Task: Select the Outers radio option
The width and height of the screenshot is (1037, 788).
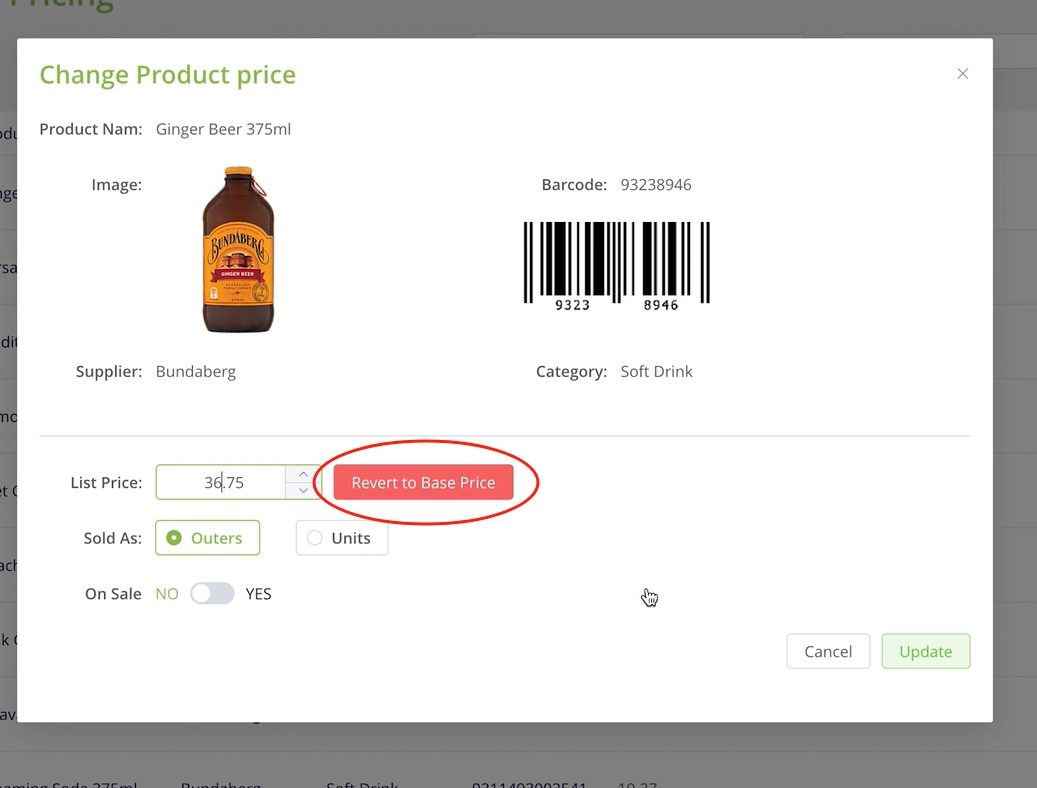Action: pos(207,538)
